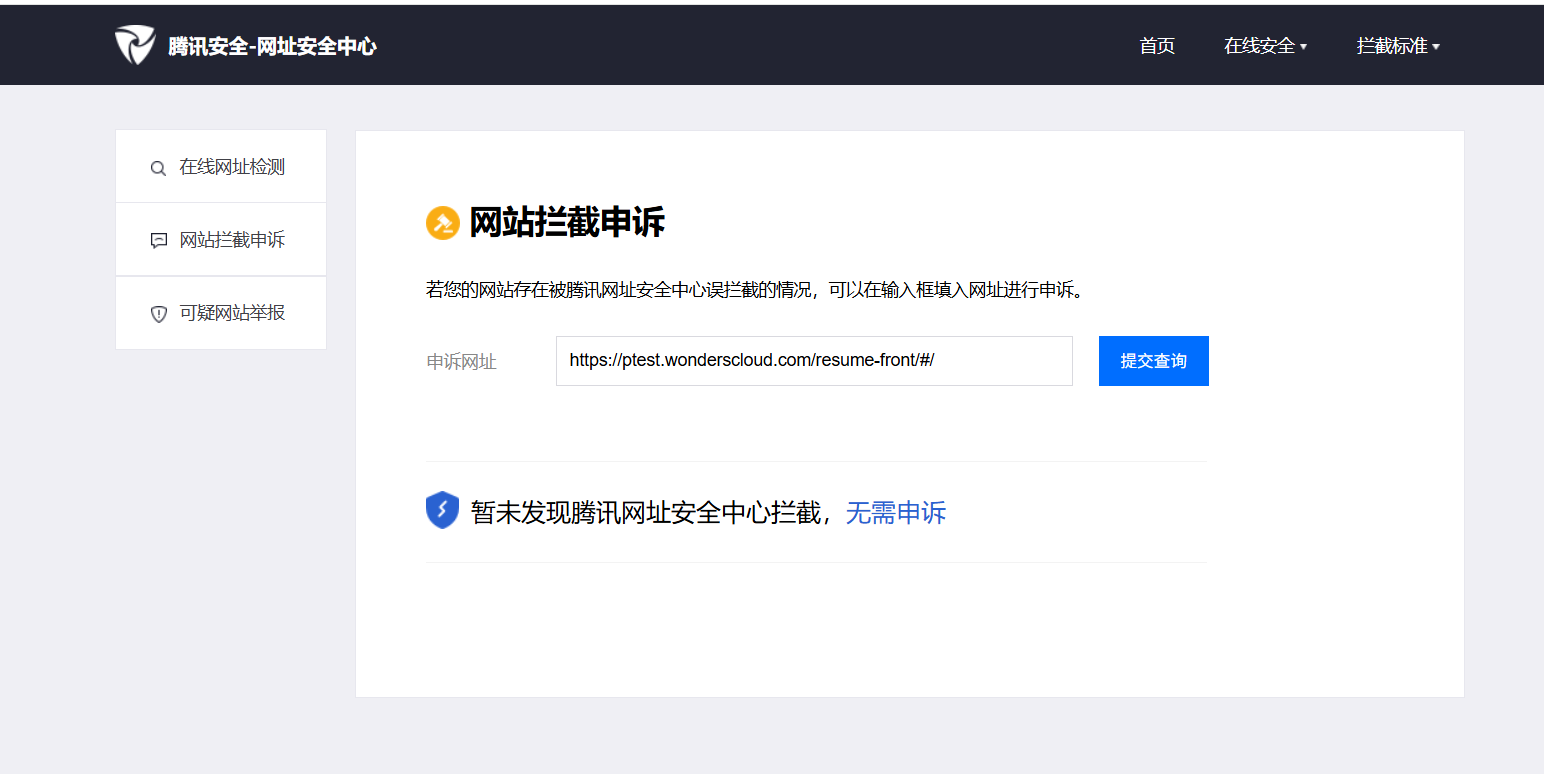Viewport: 1544px width, 774px height.
Task: Click the 提交查询 button
Action: (1154, 361)
